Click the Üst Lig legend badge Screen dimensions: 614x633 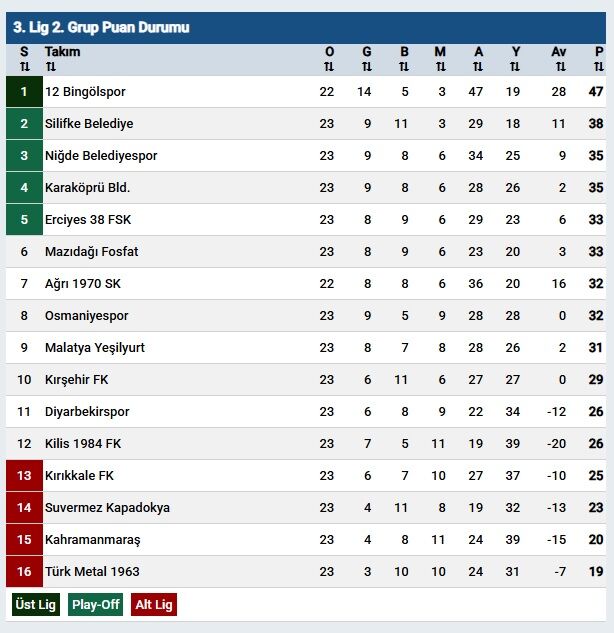(35, 604)
